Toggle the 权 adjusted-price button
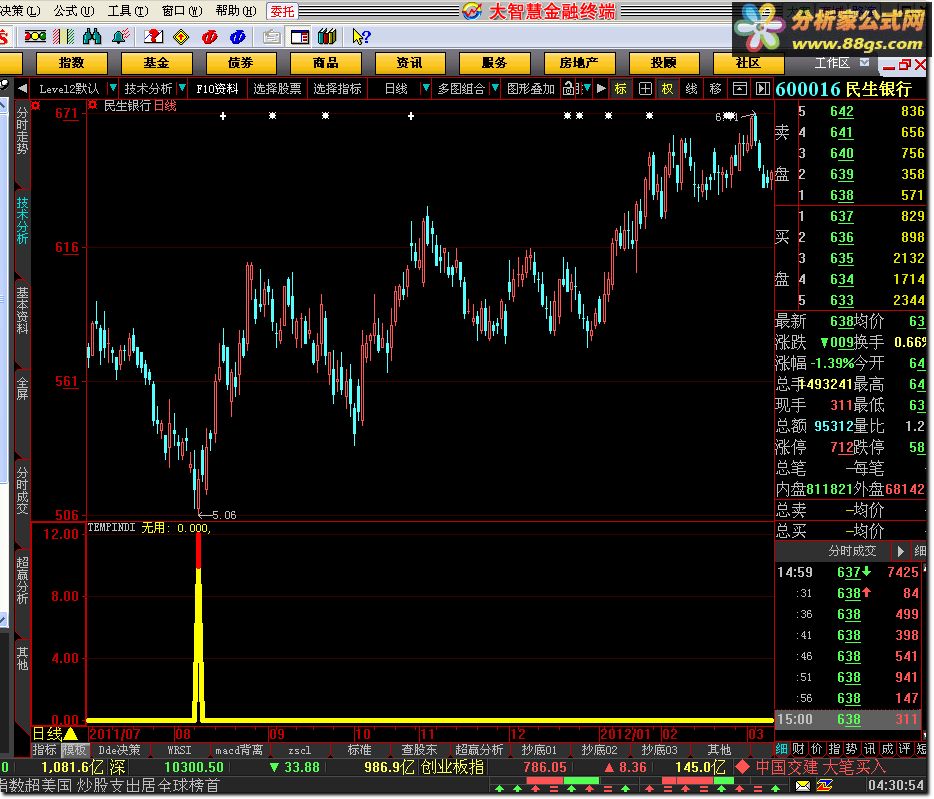This screenshot has height=799, width=934. (668, 89)
